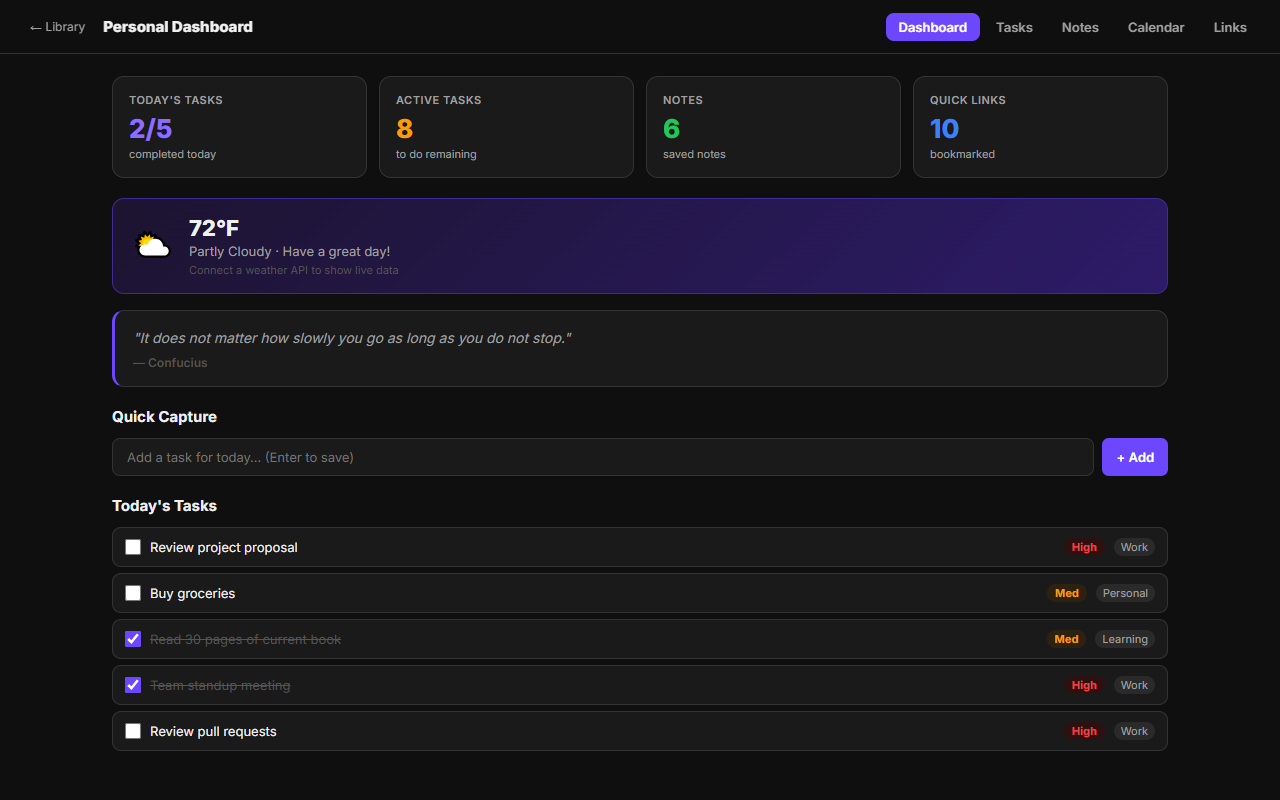Screen dimensions: 1280x800
Task: Click the Today's Tasks section heading
Action: click(x=164, y=506)
